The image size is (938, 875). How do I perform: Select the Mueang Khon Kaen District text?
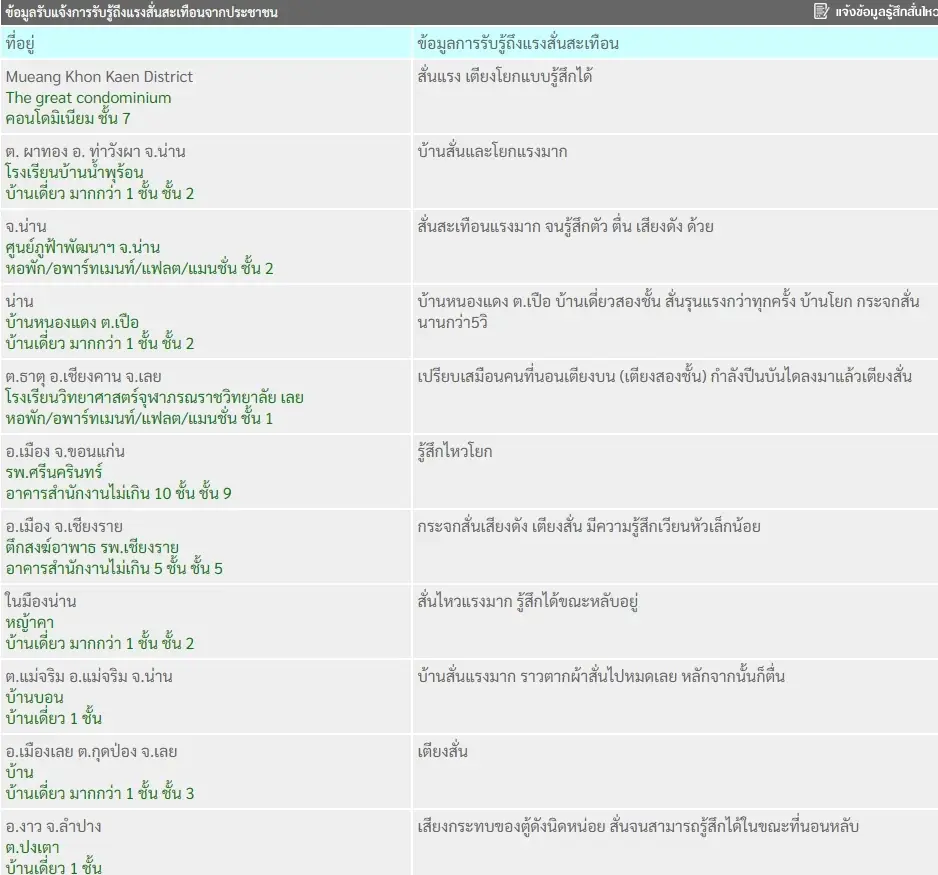(99, 77)
